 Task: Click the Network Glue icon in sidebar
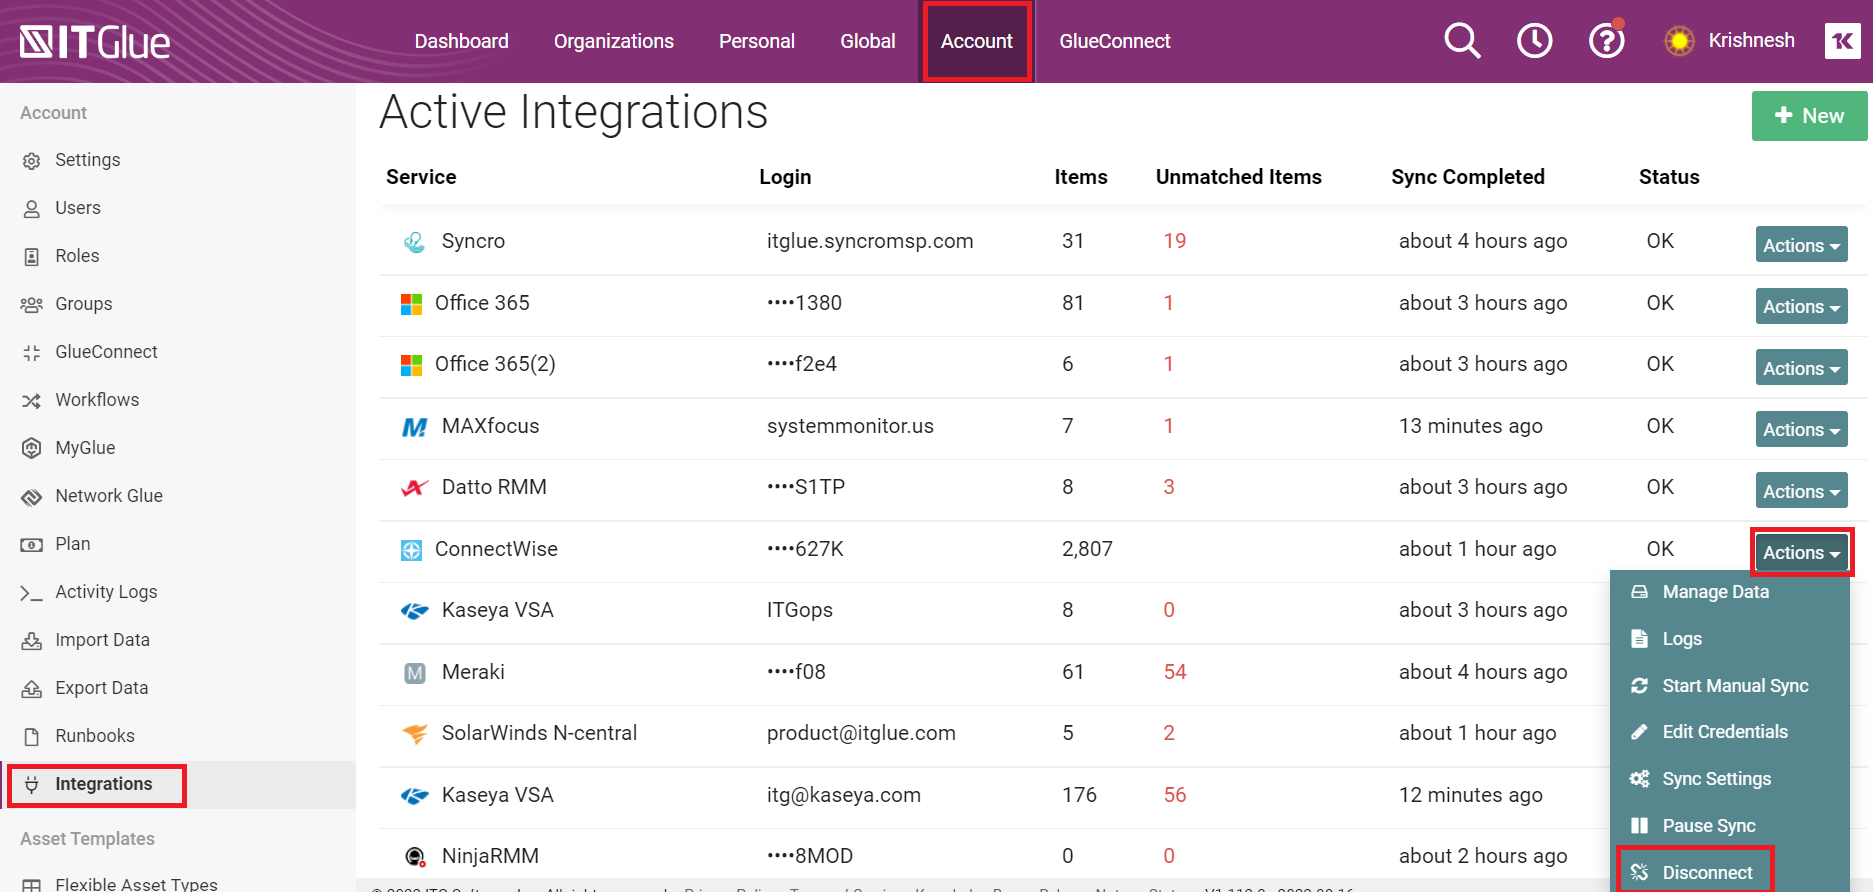click(x=32, y=497)
